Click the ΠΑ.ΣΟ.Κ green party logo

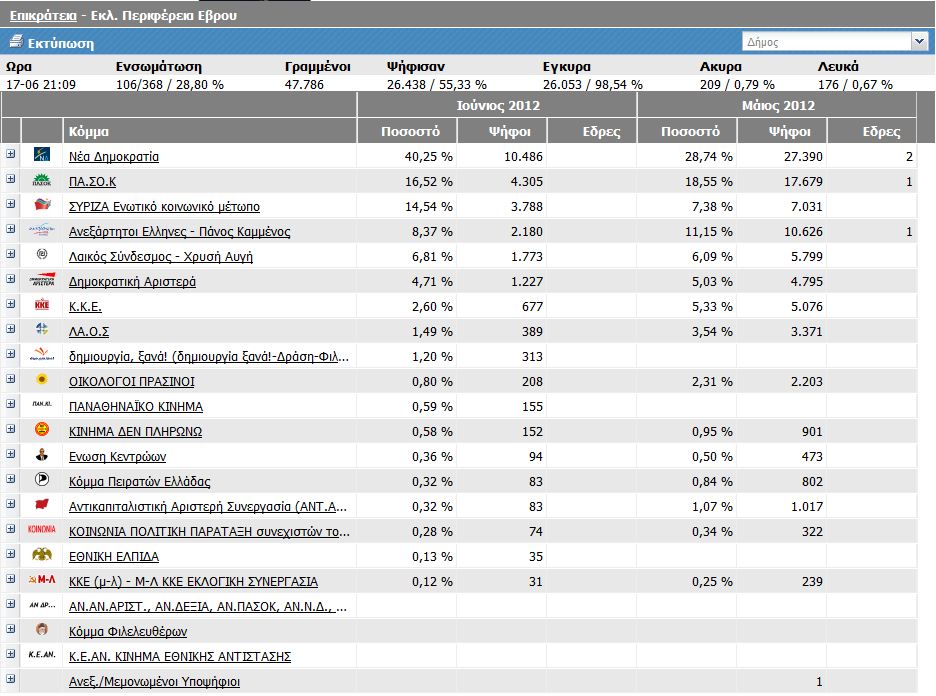tap(42, 181)
